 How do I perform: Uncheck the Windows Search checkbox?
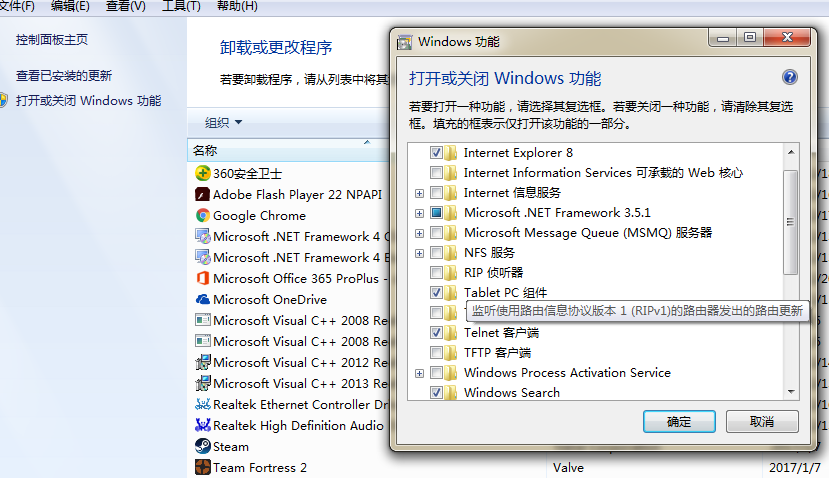(436, 393)
